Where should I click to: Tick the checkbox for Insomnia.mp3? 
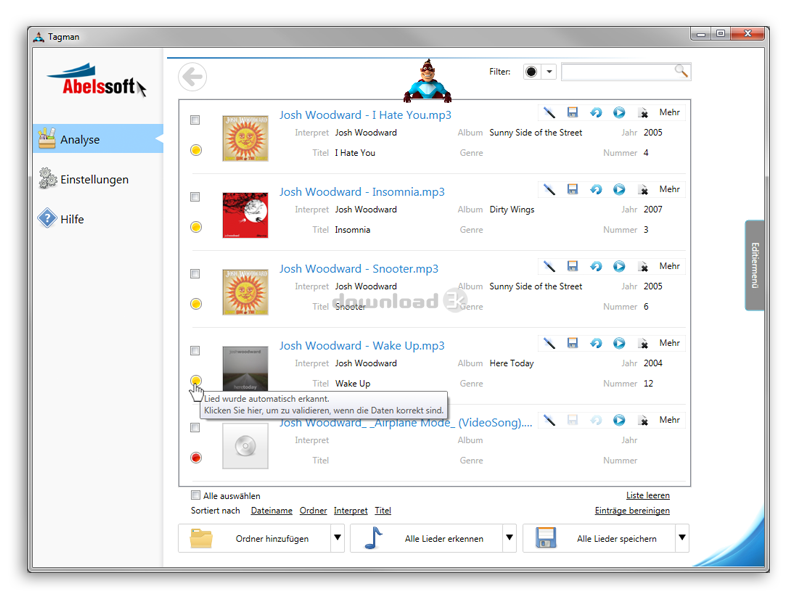click(195, 197)
